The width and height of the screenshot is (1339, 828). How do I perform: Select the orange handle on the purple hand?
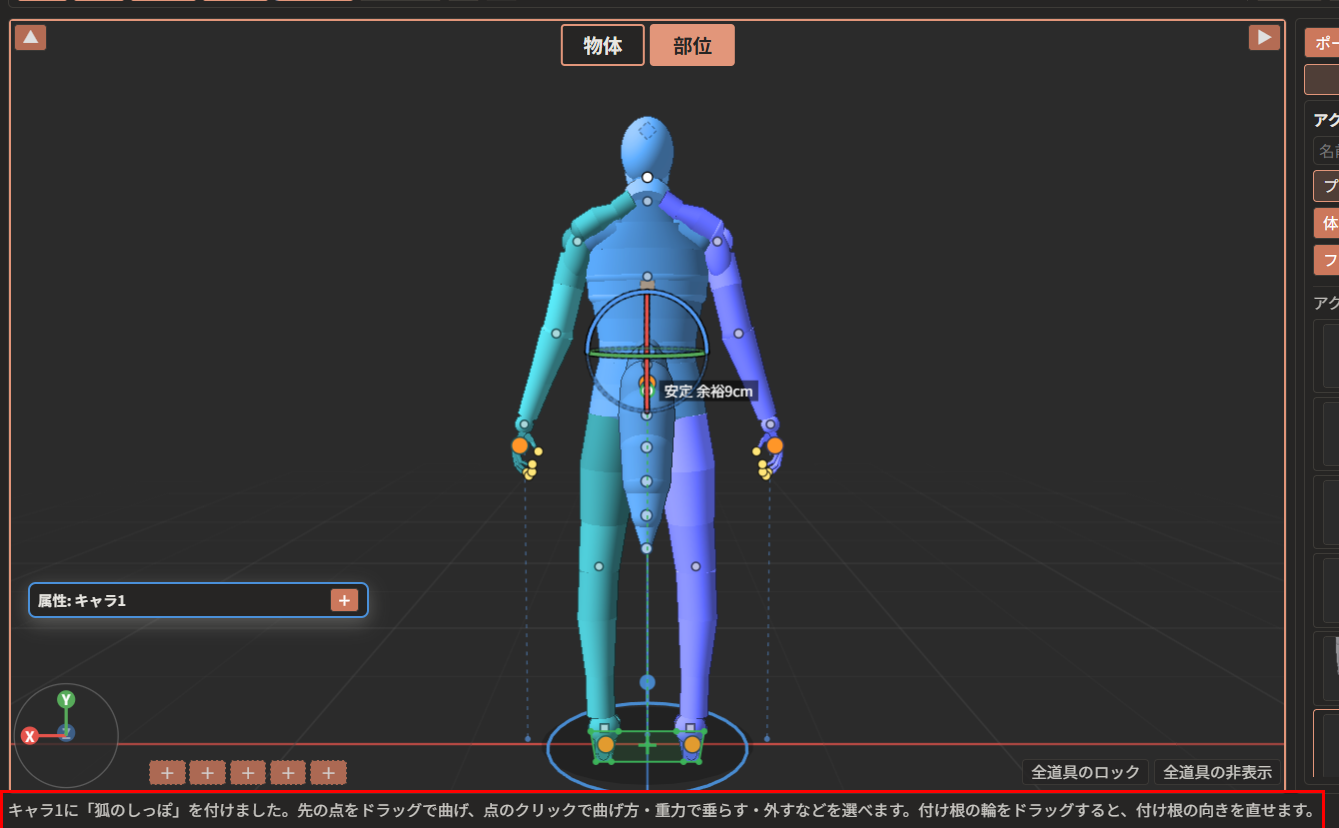pos(774,445)
